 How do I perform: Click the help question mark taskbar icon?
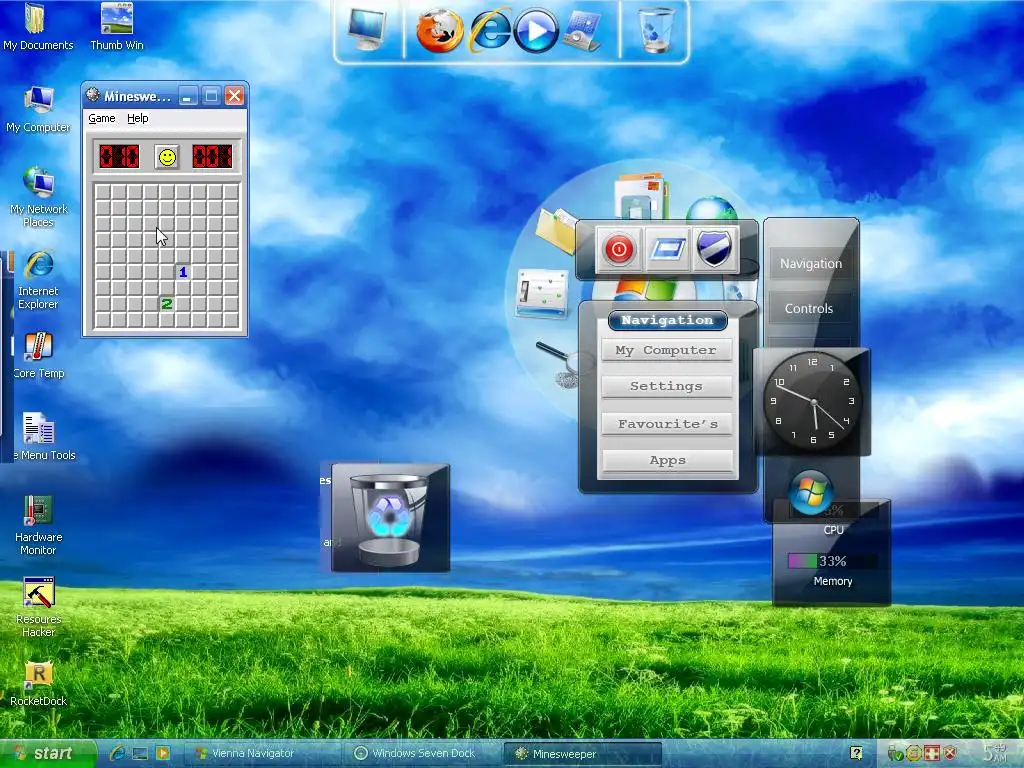(856, 754)
